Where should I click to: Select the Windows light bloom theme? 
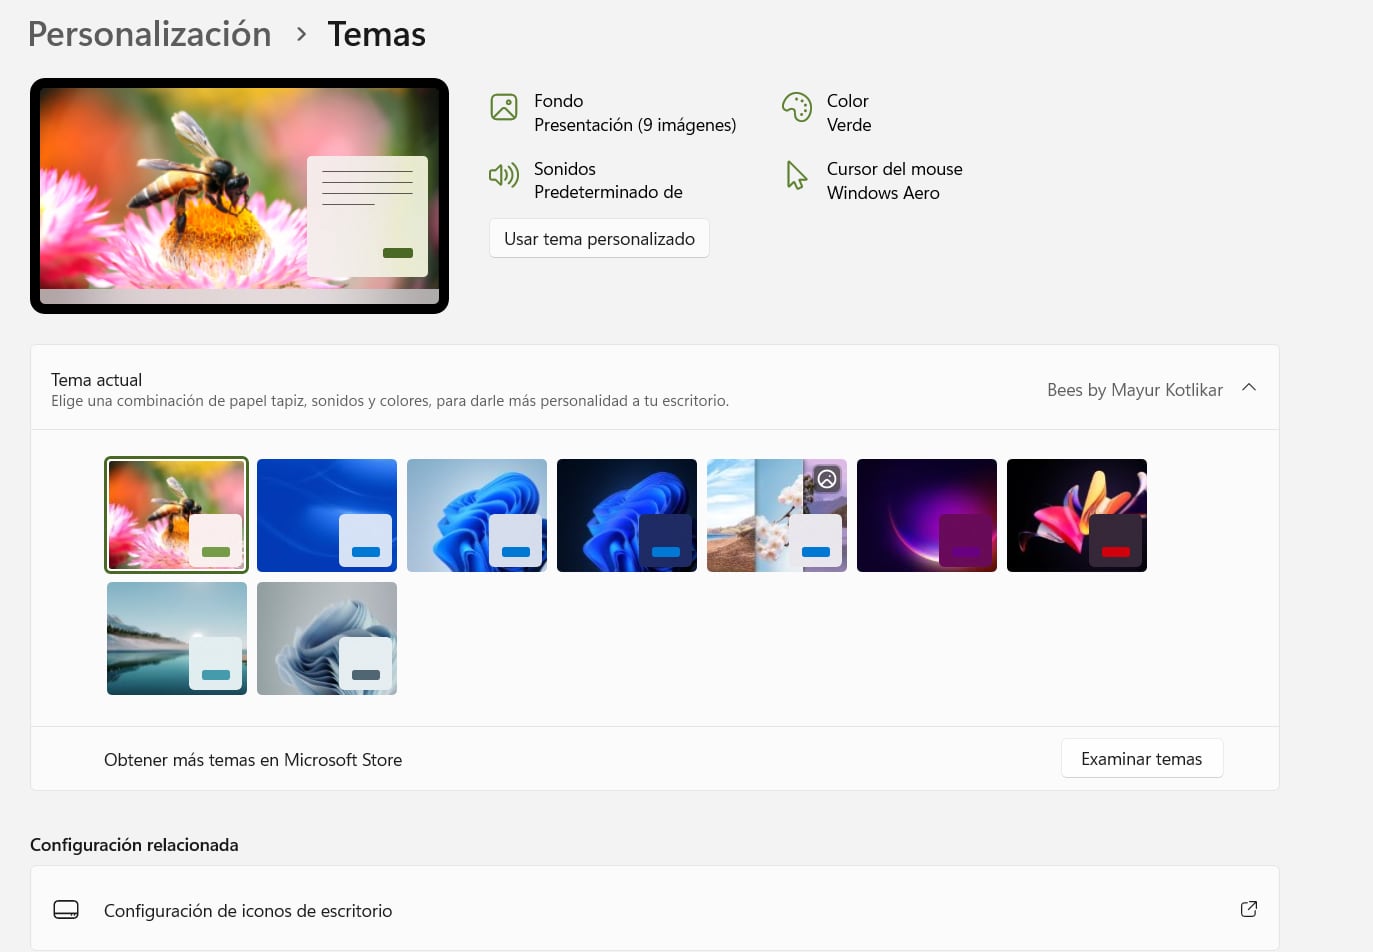pos(477,515)
